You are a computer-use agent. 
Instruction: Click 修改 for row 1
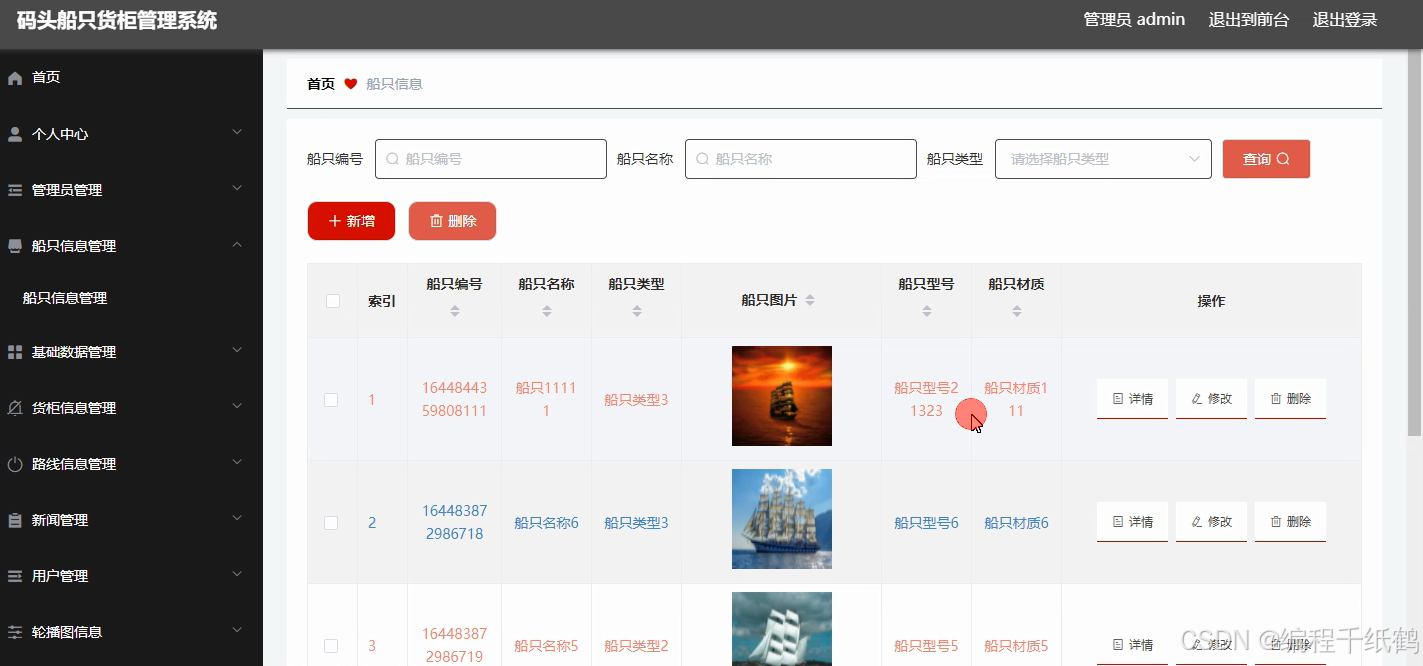pos(1211,399)
